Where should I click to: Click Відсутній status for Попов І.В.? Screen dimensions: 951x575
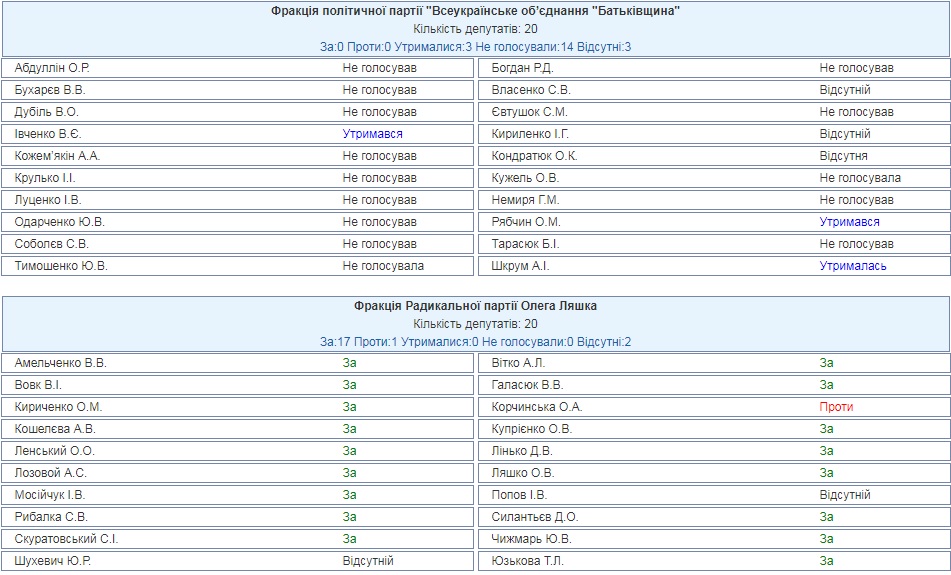(845, 495)
